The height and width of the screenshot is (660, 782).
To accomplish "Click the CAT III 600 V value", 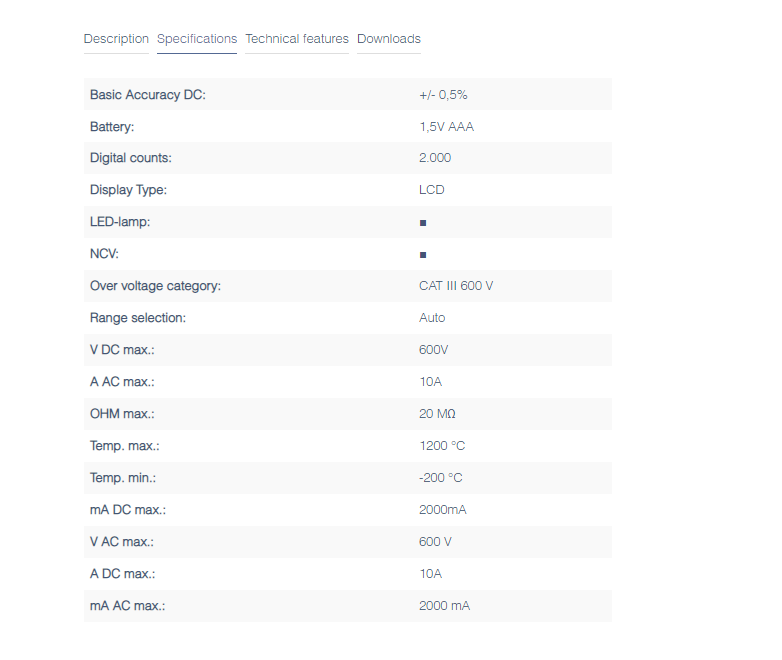I will click(456, 286).
